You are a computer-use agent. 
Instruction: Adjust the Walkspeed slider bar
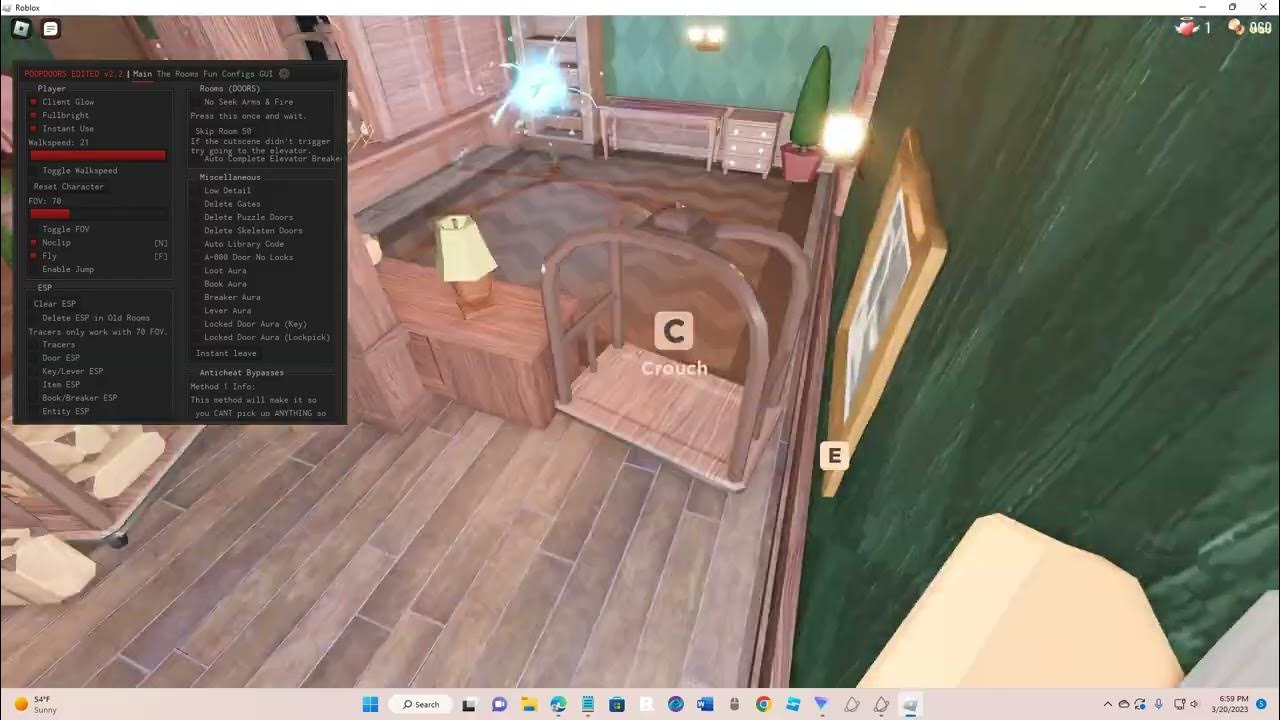(x=98, y=155)
